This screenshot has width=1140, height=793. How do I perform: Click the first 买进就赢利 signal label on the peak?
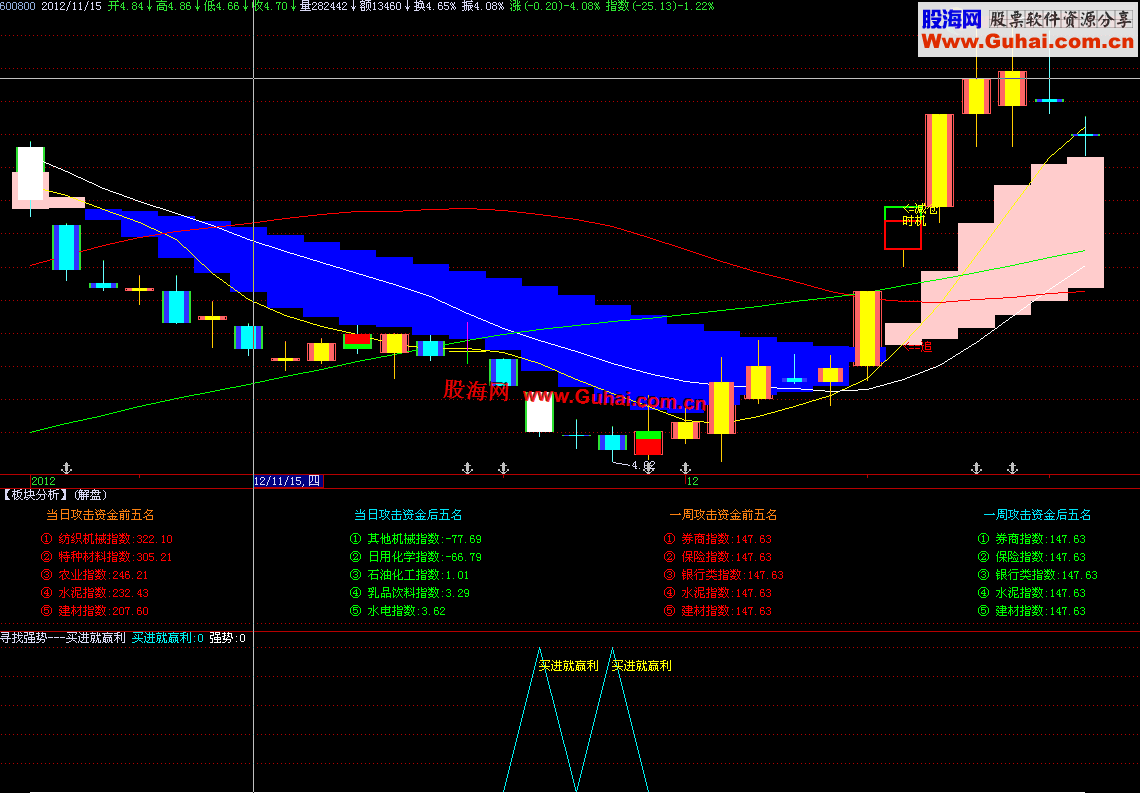click(x=569, y=666)
